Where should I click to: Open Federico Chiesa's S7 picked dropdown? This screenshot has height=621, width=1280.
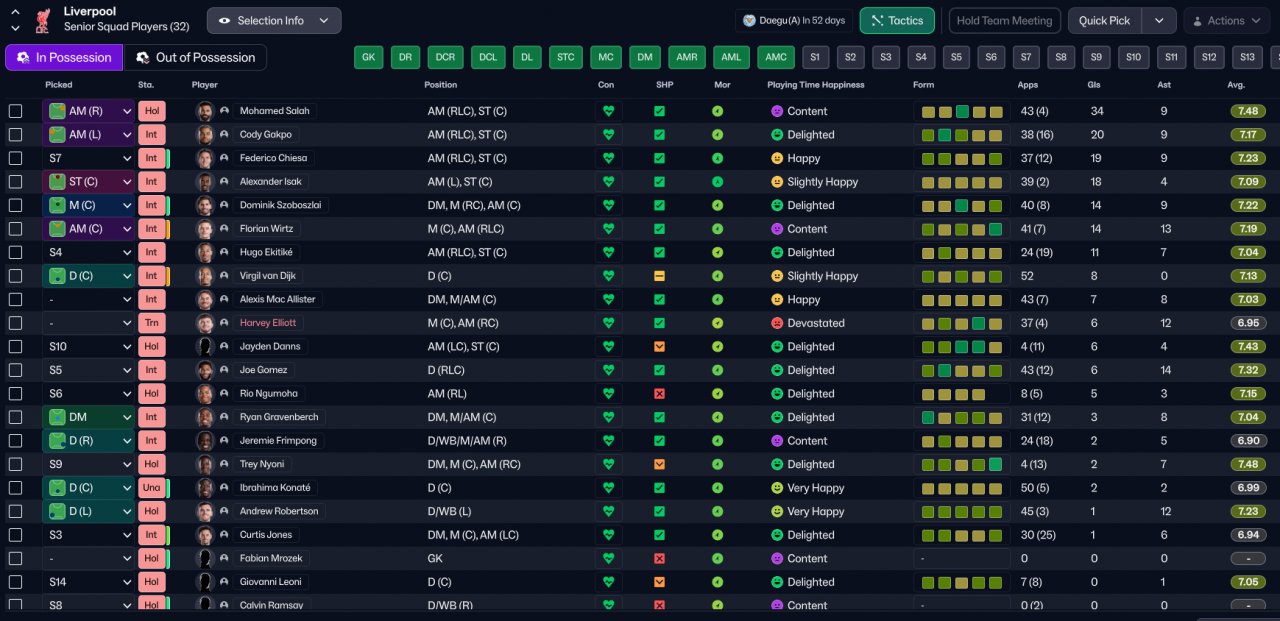click(x=88, y=158)
